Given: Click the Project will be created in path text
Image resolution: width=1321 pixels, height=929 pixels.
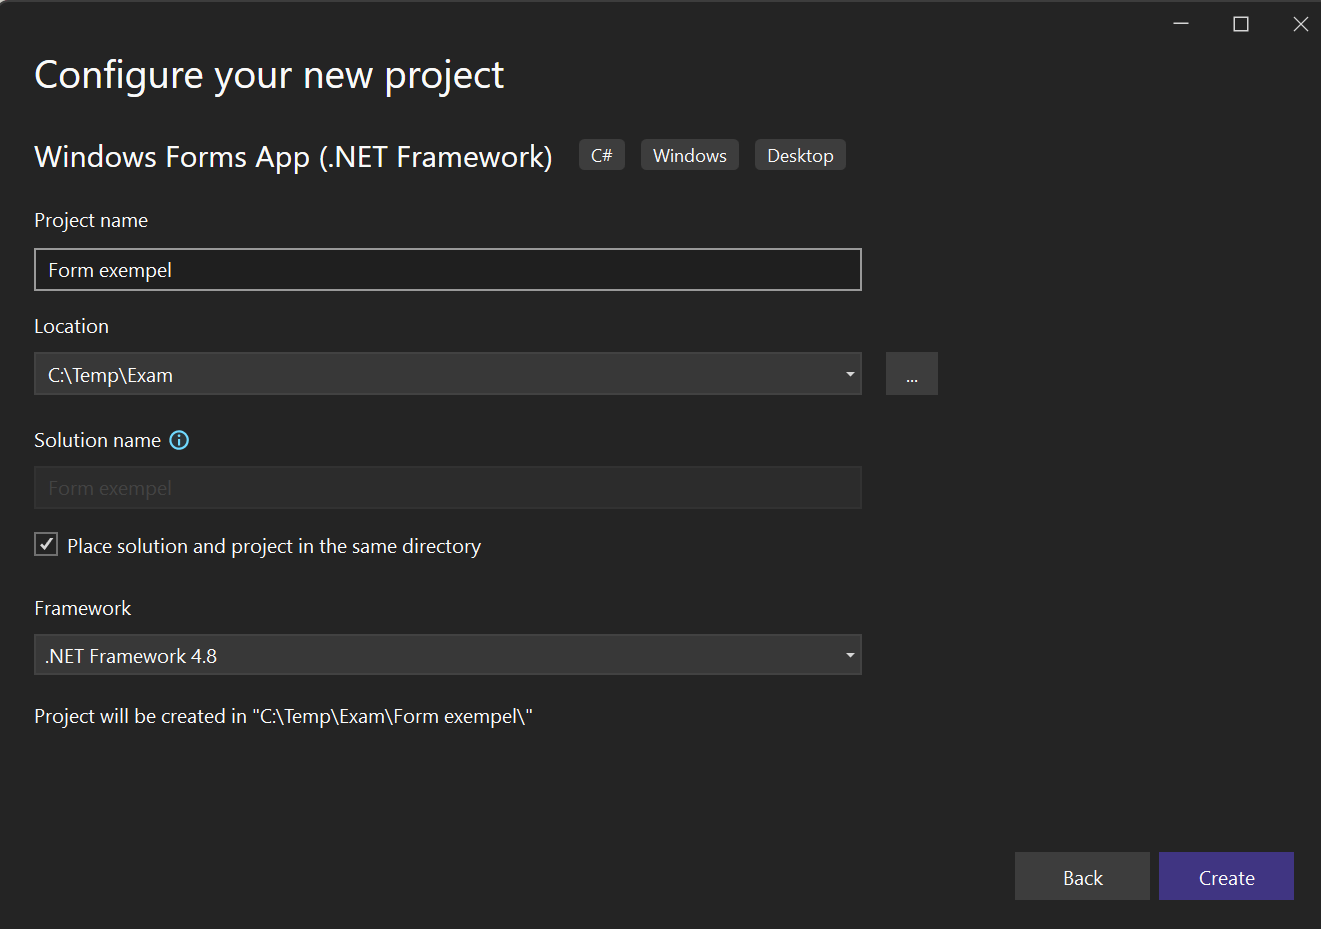Looking at the screenshot, I should 283,716.
